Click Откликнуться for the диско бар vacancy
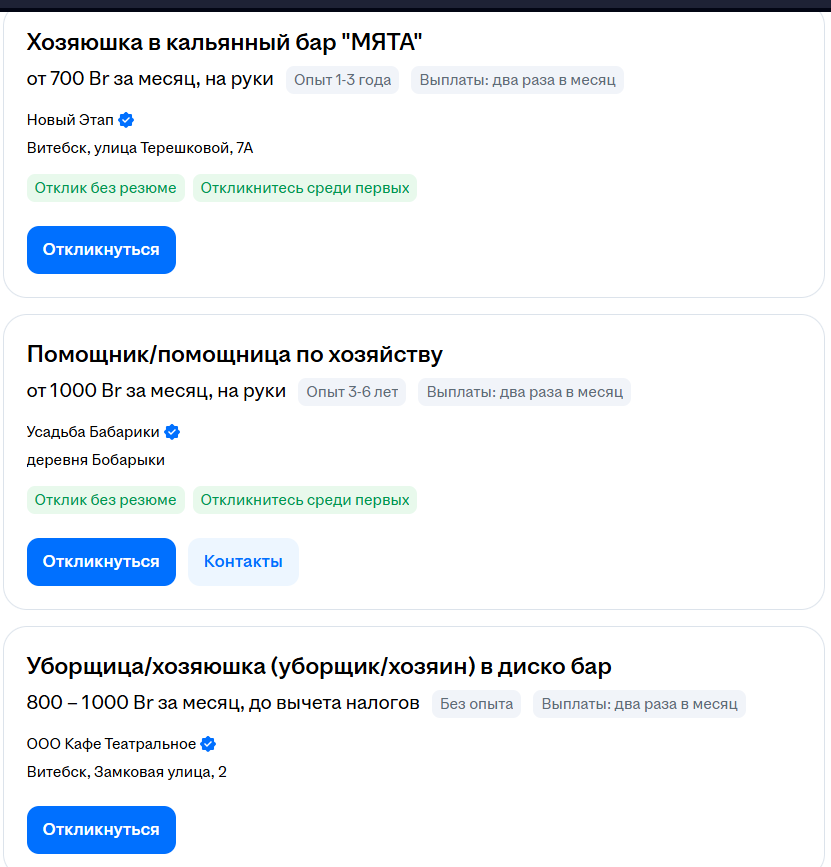 101,830
